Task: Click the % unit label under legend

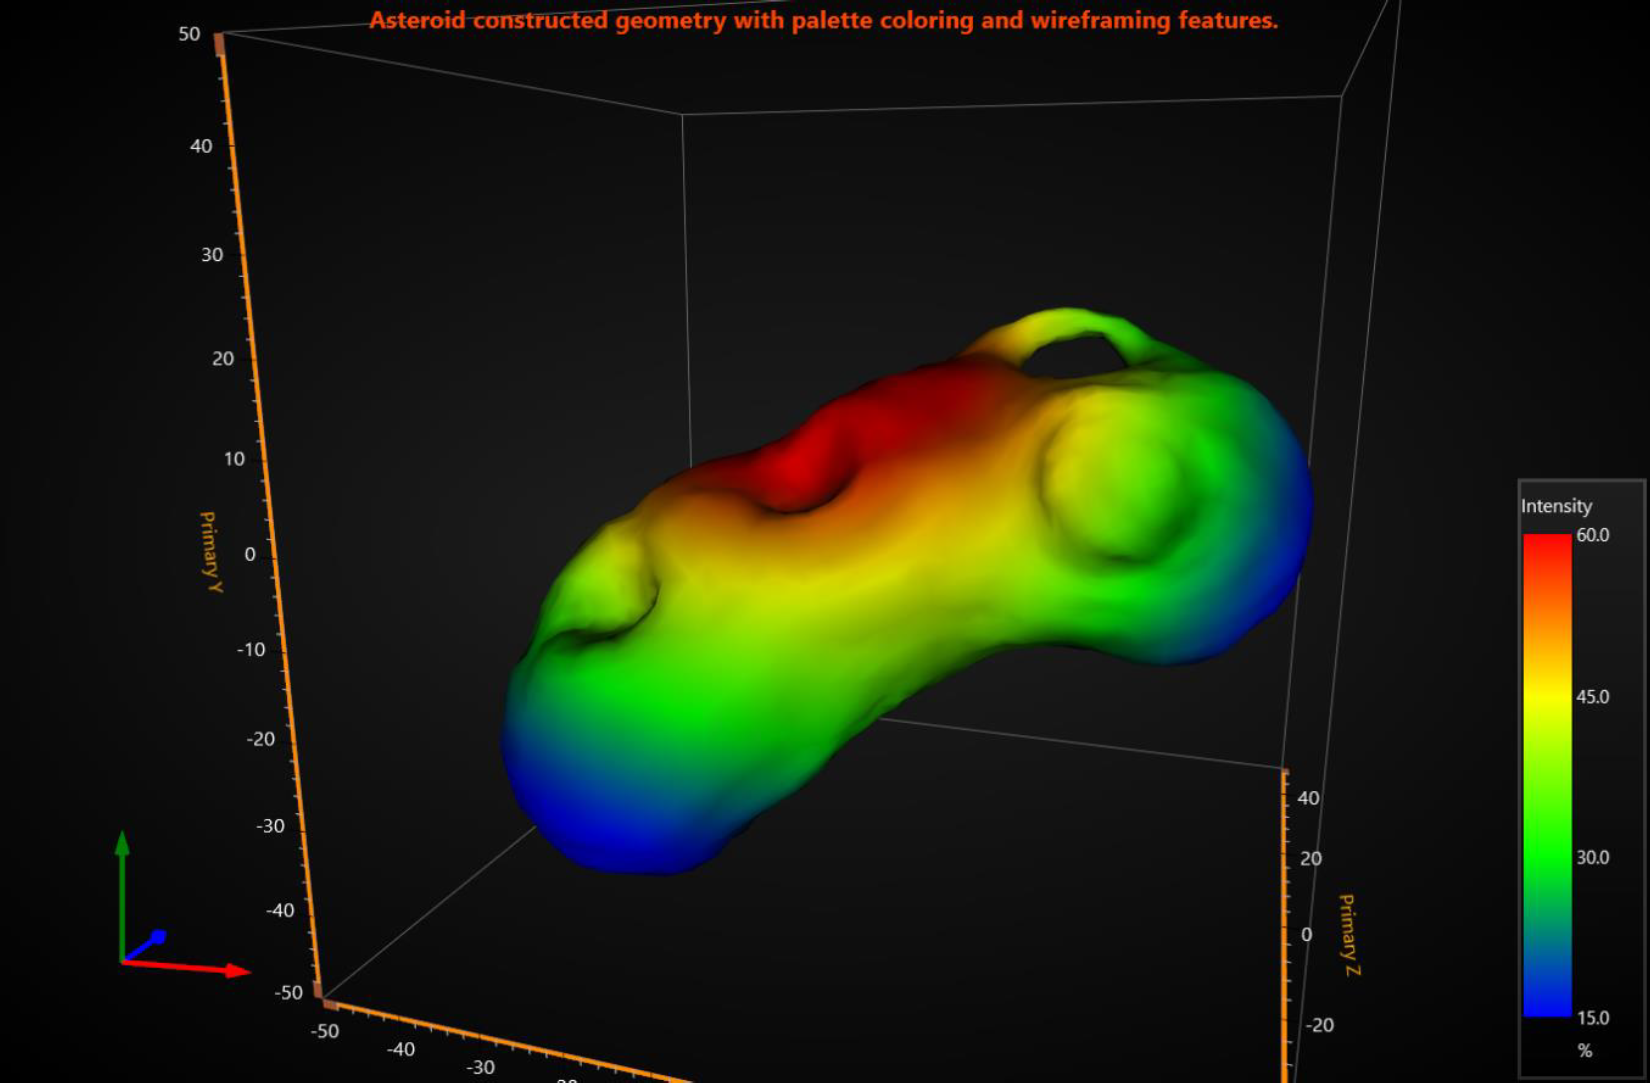Action: [x=1584, y=1050]
